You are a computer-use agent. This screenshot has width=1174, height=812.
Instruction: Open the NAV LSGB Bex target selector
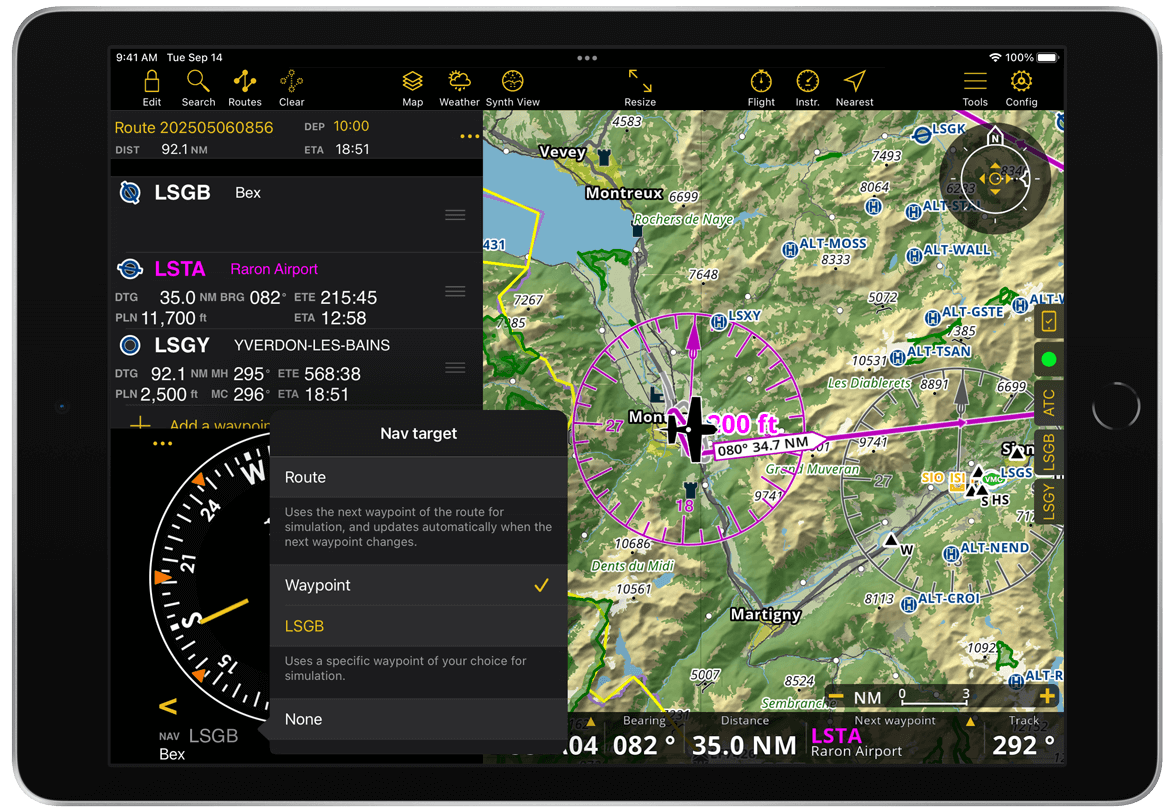pos(198,744)
